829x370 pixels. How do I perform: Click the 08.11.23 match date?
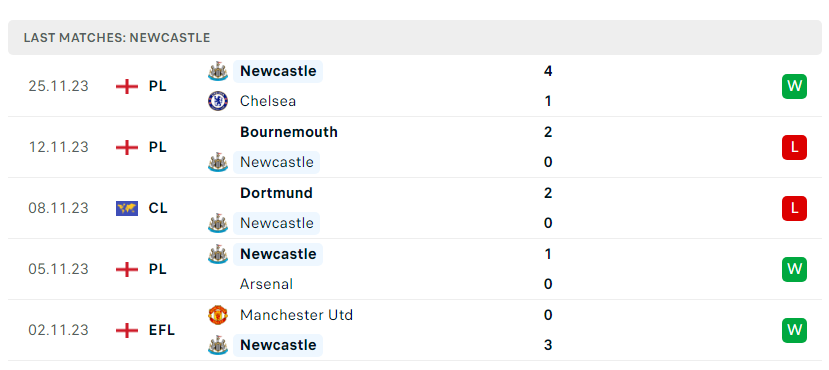click(59, 208)
